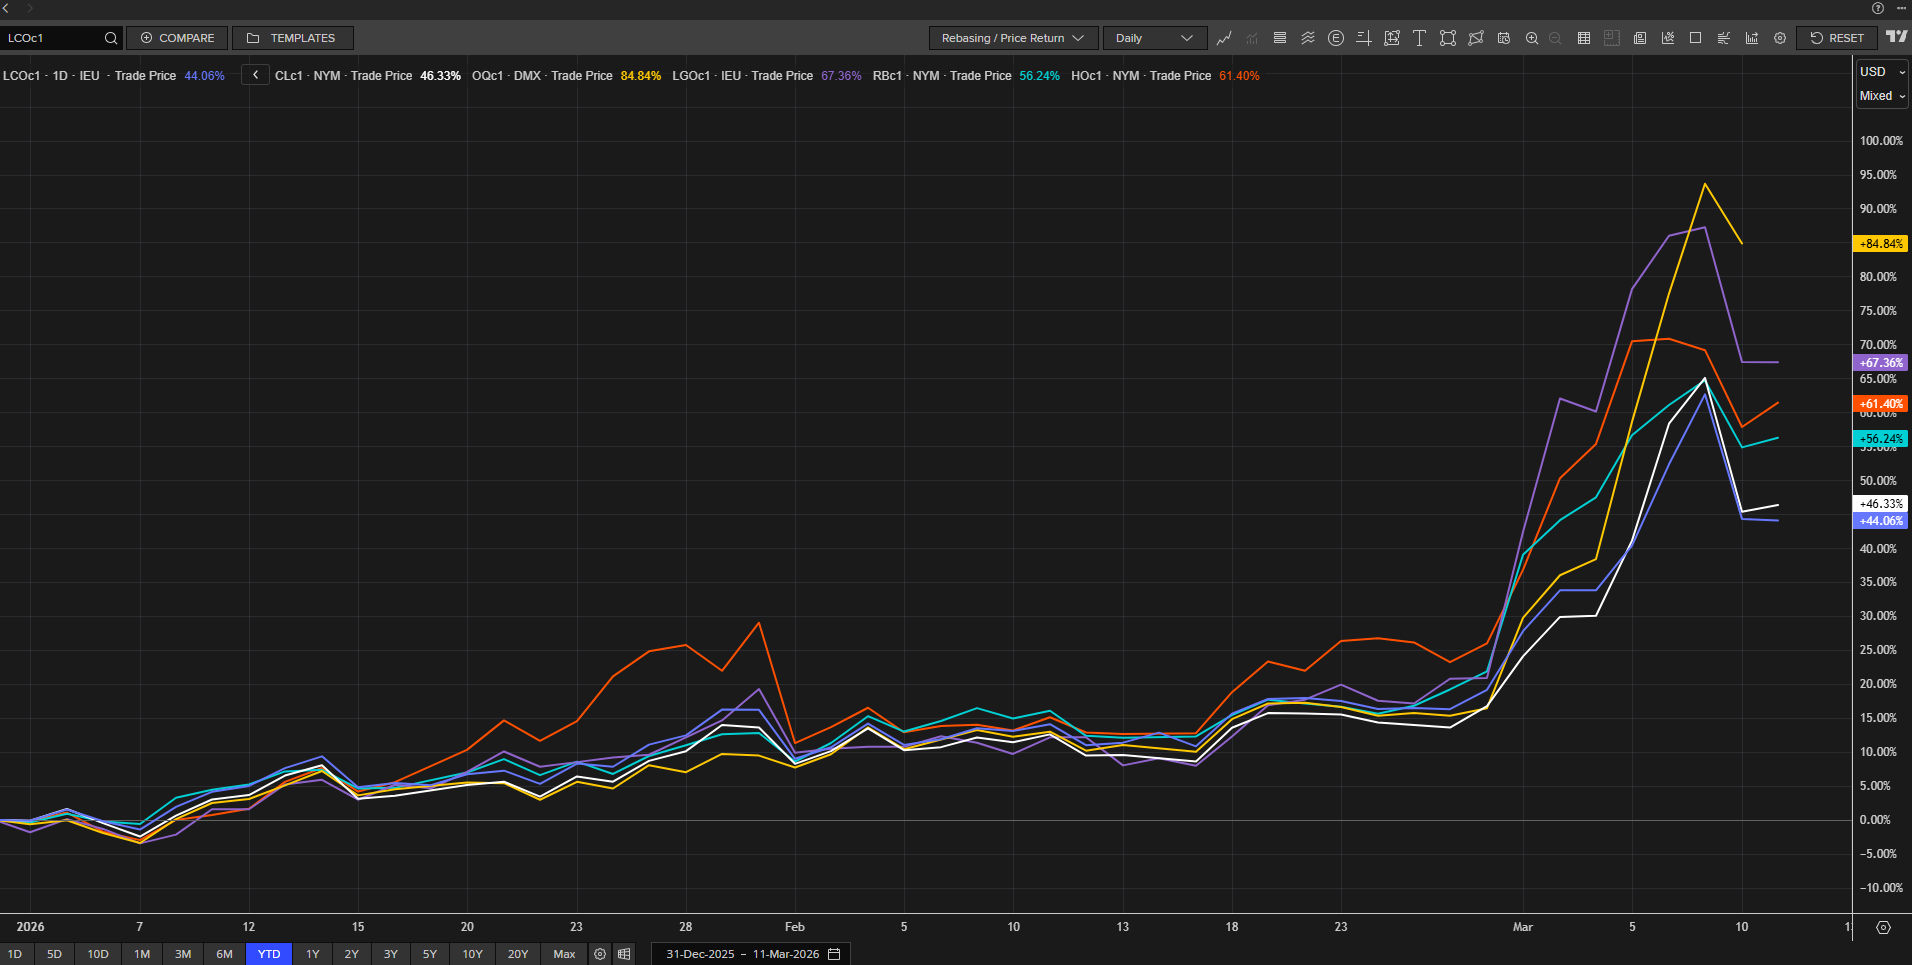Image resolution: width=1912 pixels, height=965 pixels.
Task: Click the search magnifier in symbol box
Action: pos(111,38)
